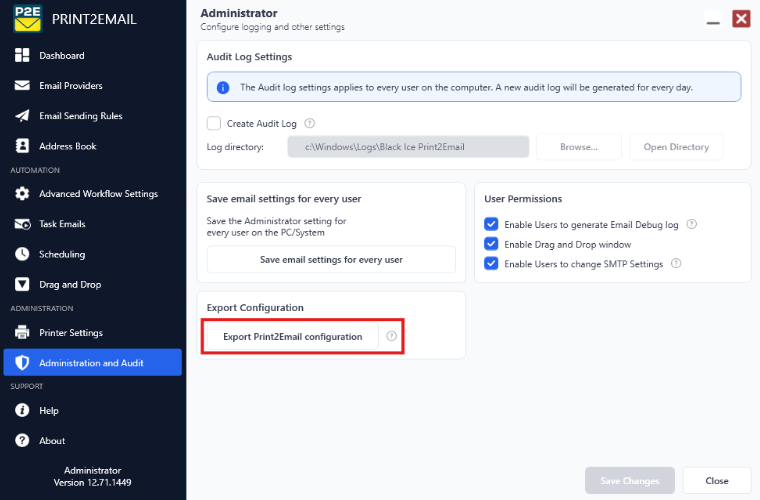This screenshot has width=760, height=500.
Task: Go to Email Providers section
Action: [93, 85]
